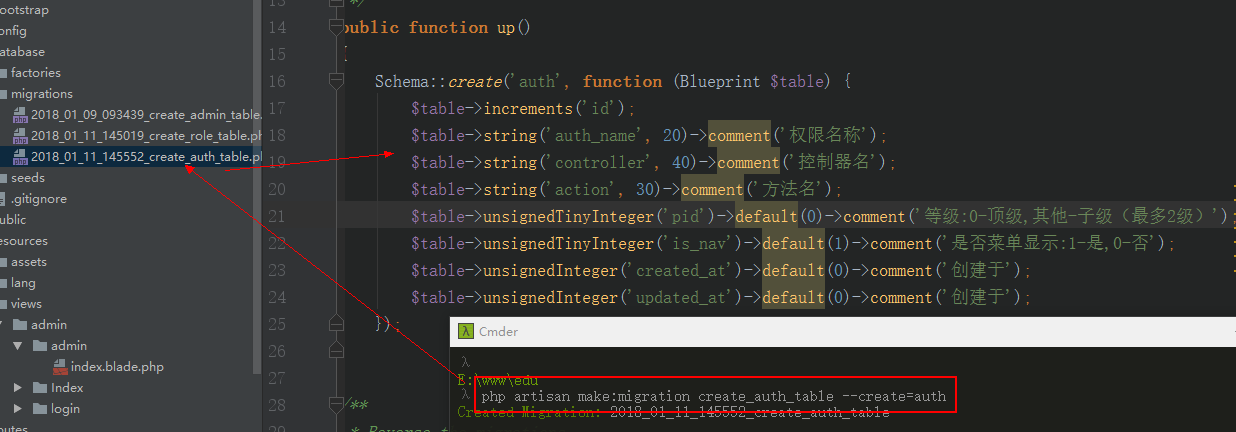Click line number 21 in editor gutter
Image resolution: width=1236 pixels, height=432 pixels.
tap(276, 217)
